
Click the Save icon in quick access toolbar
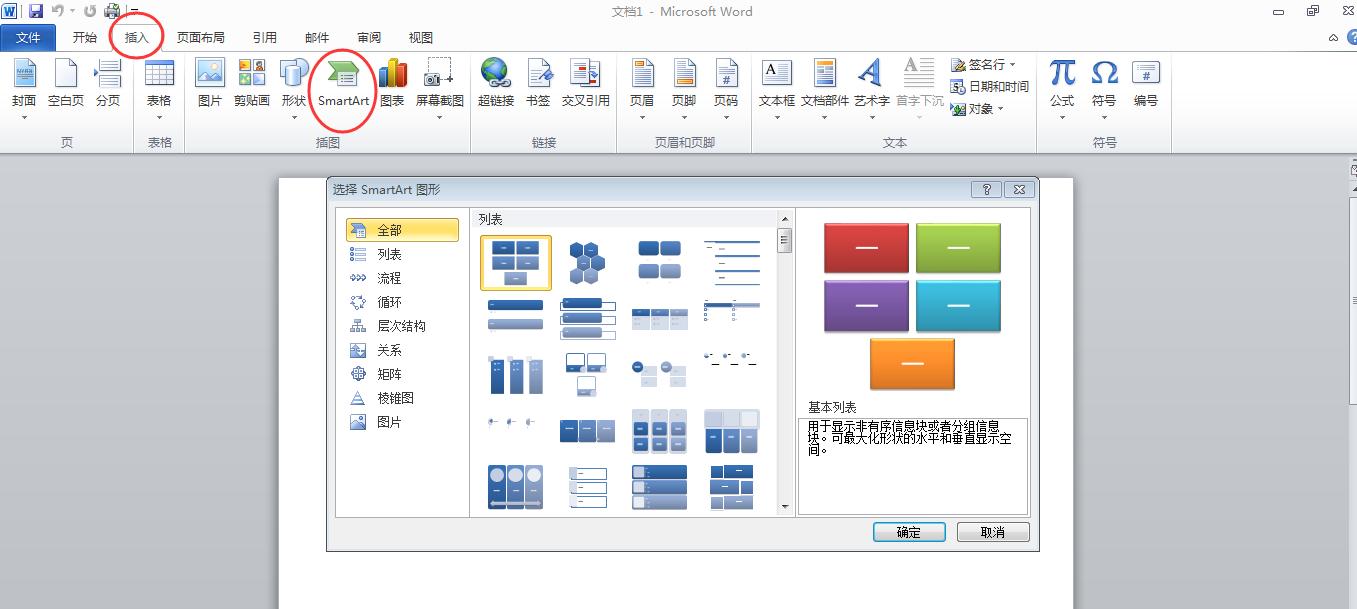click(x=36, y=11)
